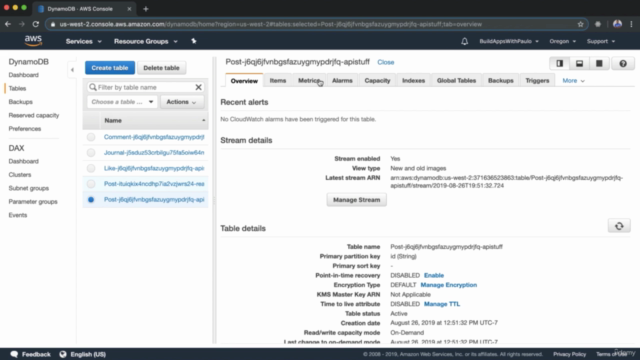The image size is (640, 360).
Task: Open the Chrome profile avatar
Action: pos(617,24)
